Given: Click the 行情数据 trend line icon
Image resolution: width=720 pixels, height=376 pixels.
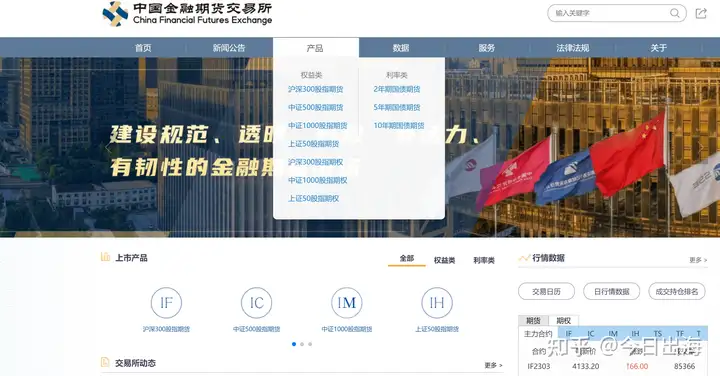Looking at the screenshot, I should [x=524, y=258].
